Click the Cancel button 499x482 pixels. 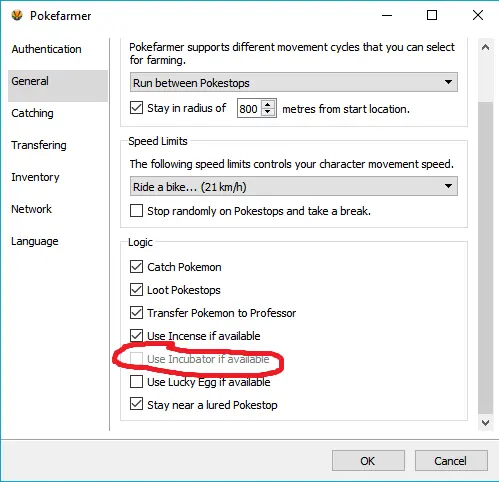(451, 461)
